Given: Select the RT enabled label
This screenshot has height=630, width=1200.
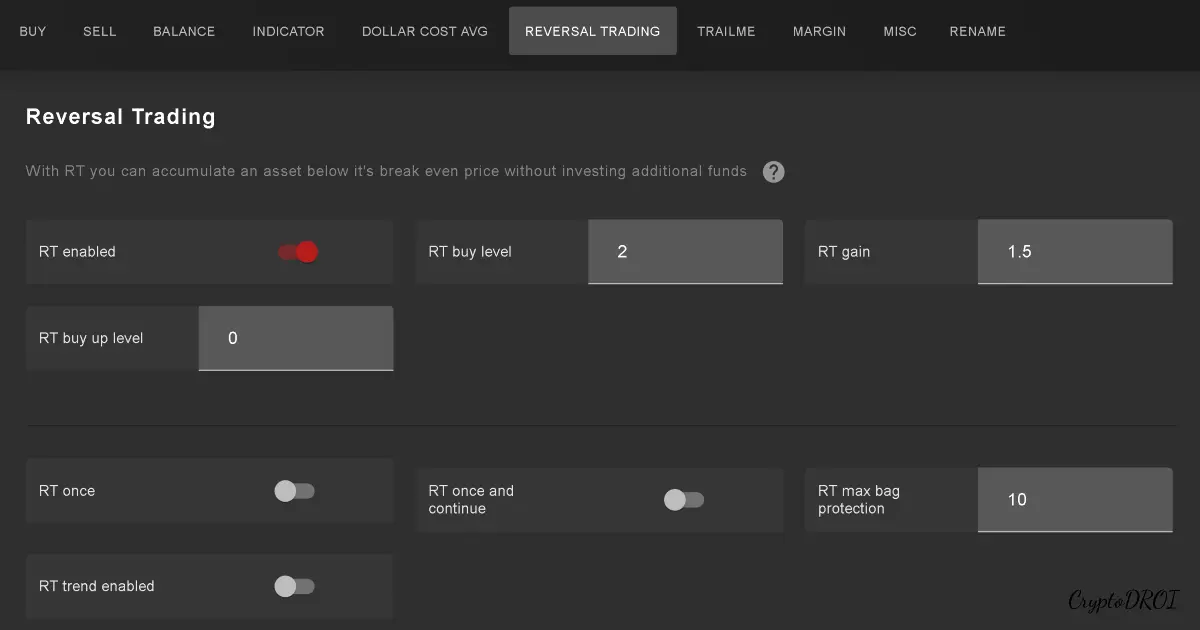Looking at the screenshot, I should point(77,252).
